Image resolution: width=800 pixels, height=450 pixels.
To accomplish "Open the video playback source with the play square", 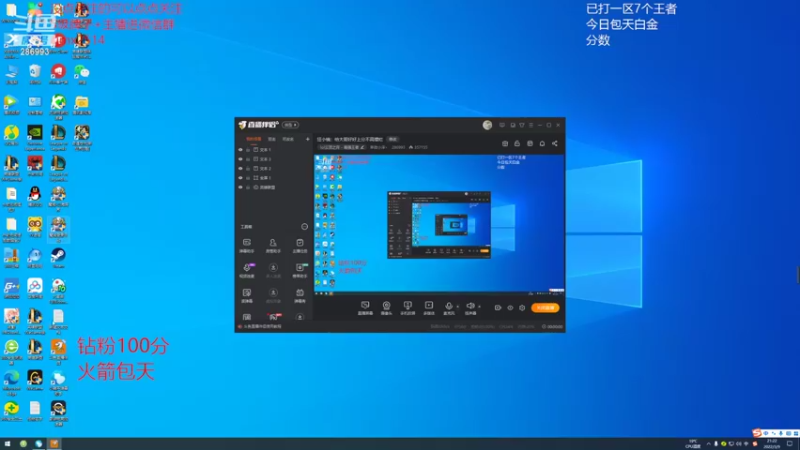I will pos(429,308).
